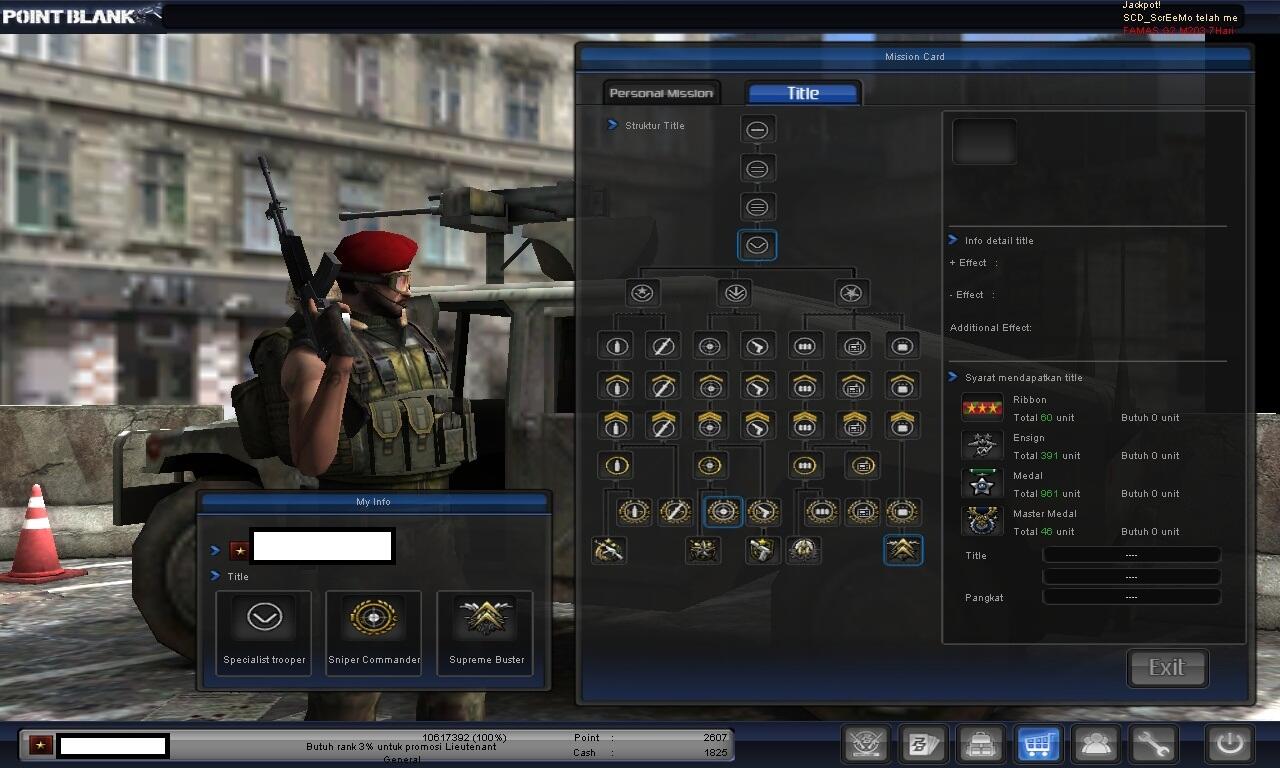Click the Ensign badge icon
Viewport: 1280px width, 768px height.
click(x=981, y=445)
